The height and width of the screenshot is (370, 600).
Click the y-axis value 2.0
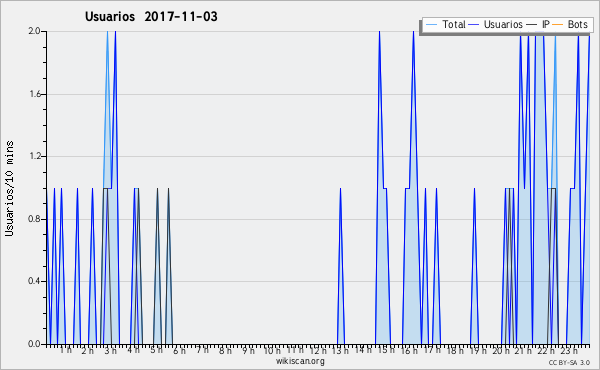coord(34,31)
